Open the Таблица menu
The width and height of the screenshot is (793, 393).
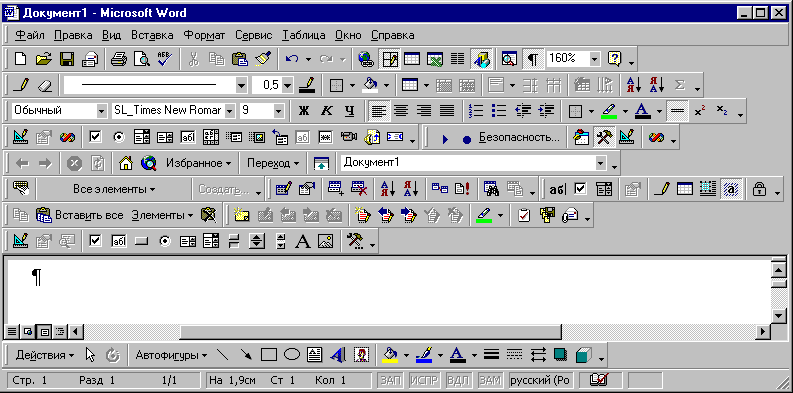click(x=304, y=35)
